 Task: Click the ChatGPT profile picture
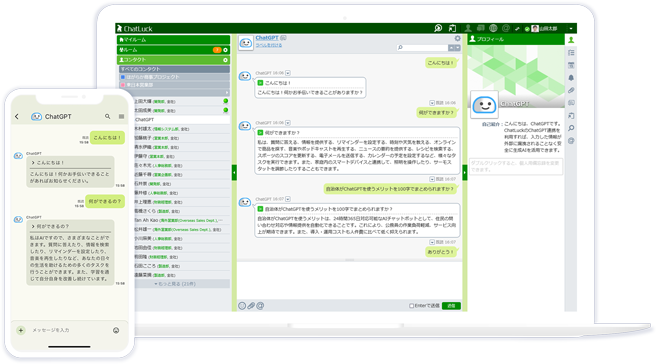(x=484, y=105)
